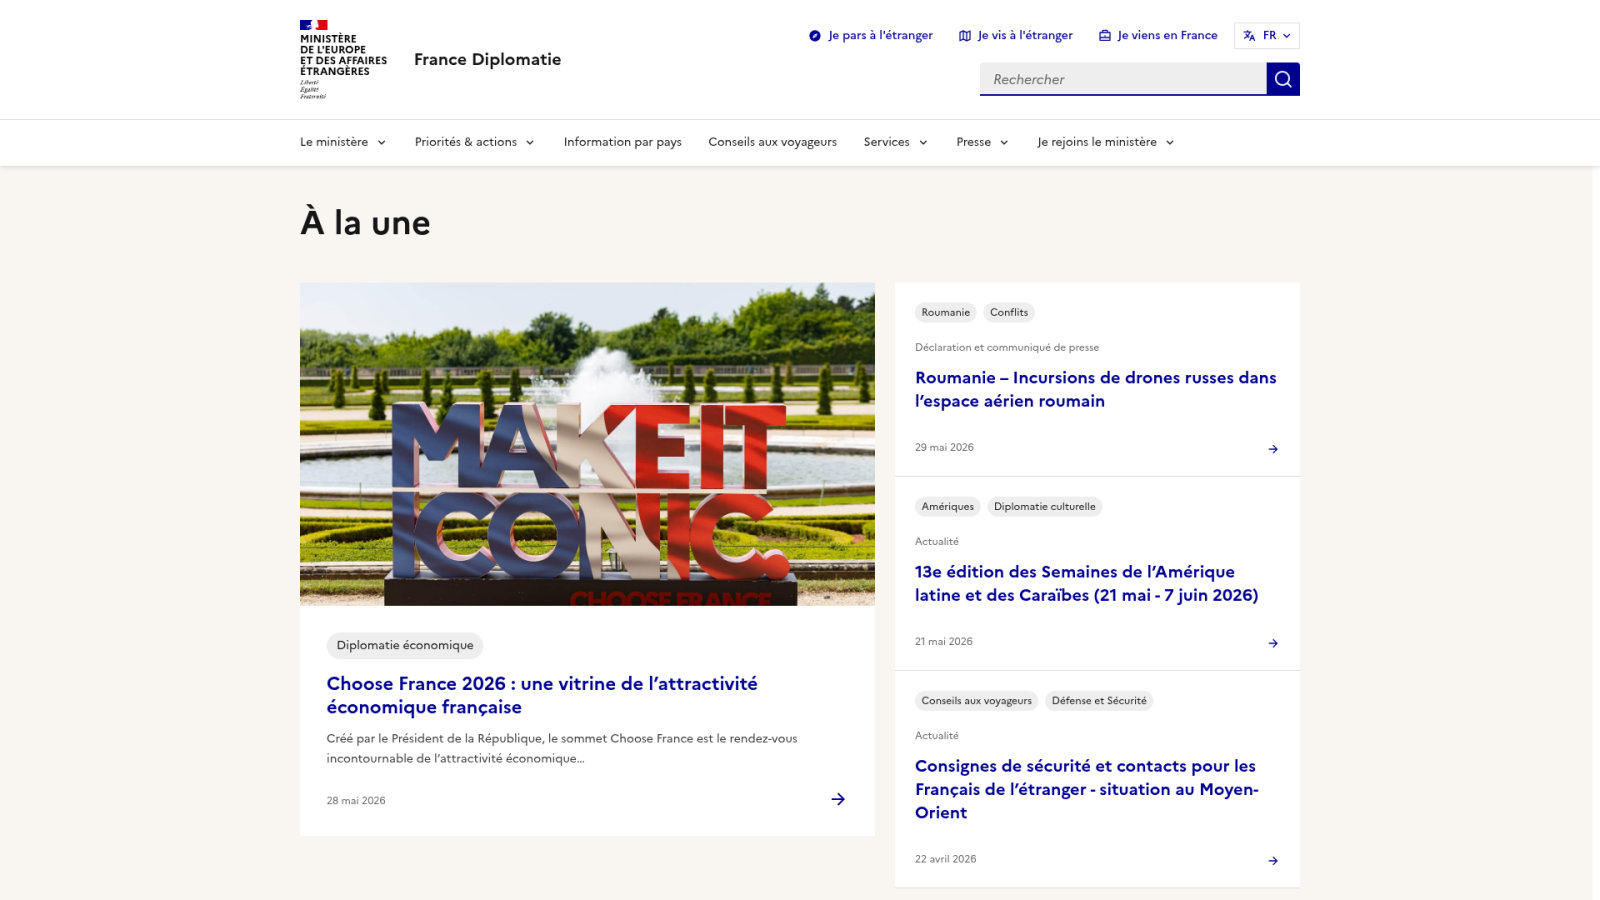Viewport: 1600px width, 900px height.
Task: Click the date 29 mai 2026
Action: 944,447
